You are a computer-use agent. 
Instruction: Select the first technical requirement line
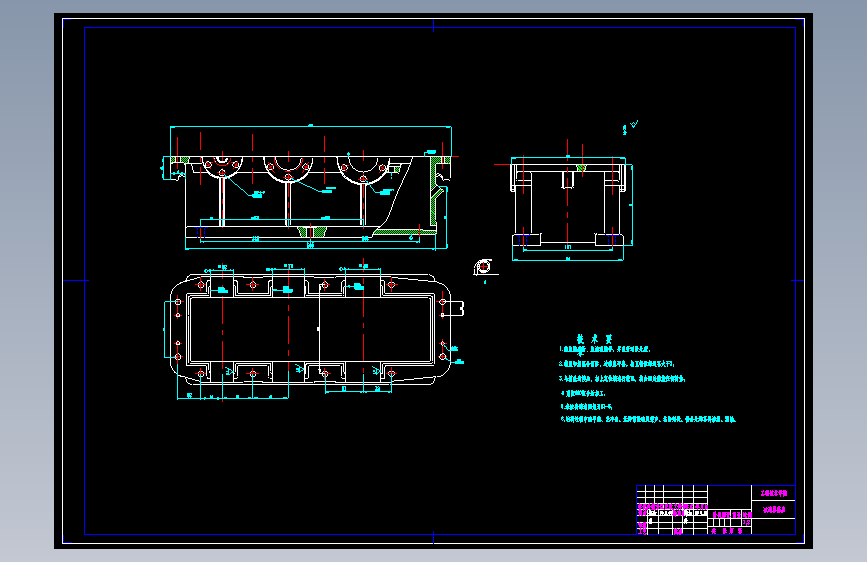[604, 350]
